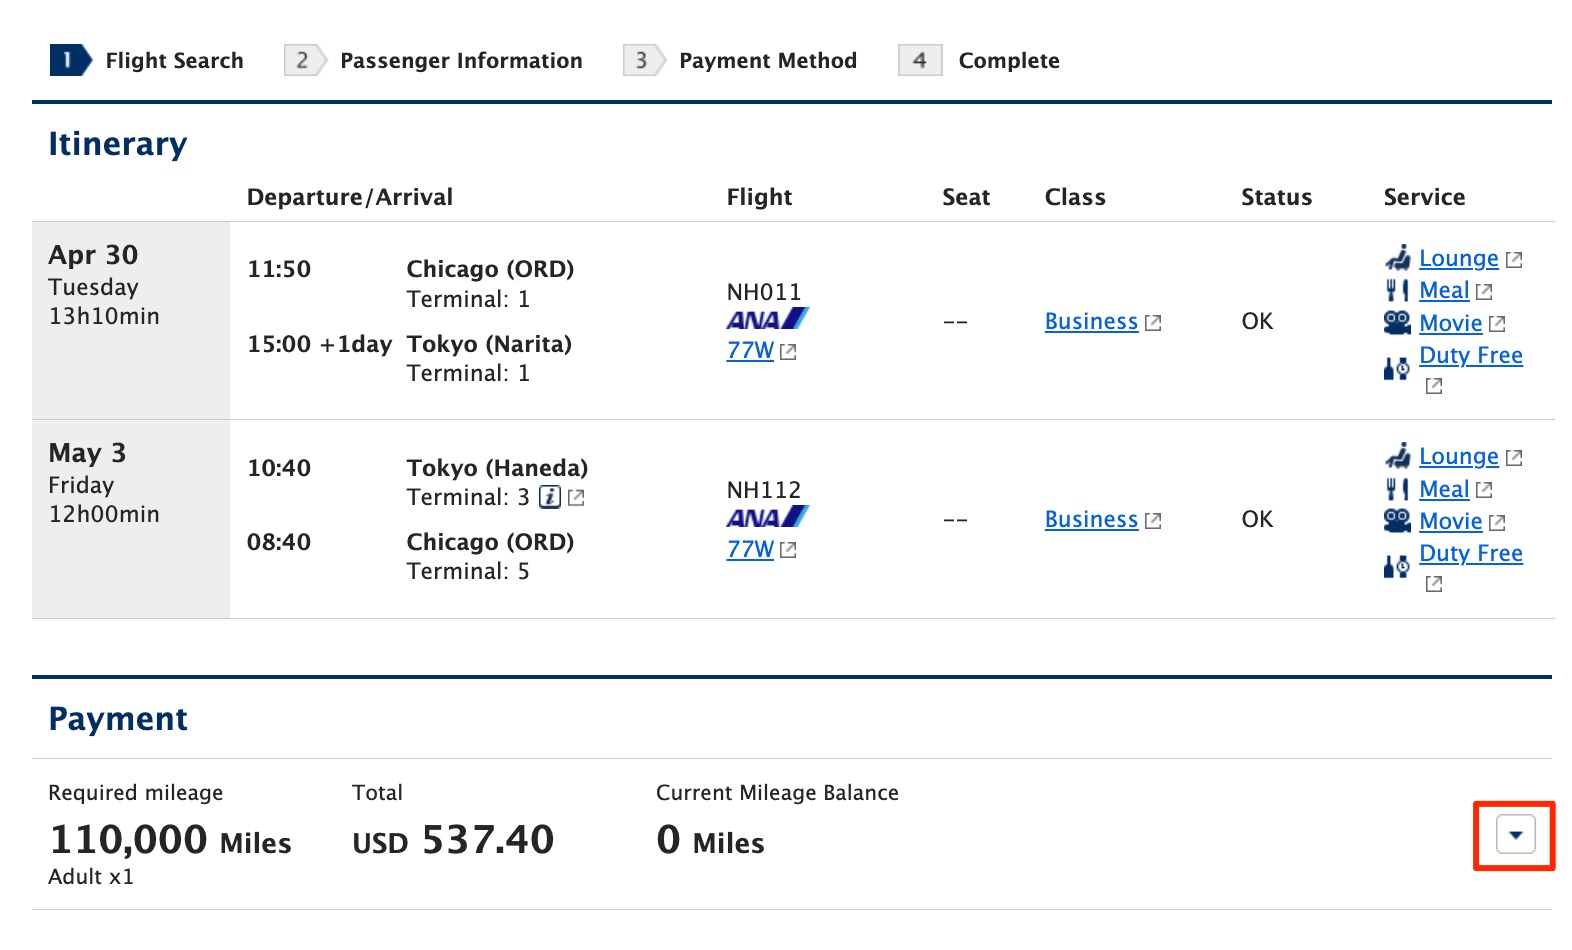Viewport: 1572px width, 950px height.
Task: Open Business class link for NH011
Action: coord(1091,322)
